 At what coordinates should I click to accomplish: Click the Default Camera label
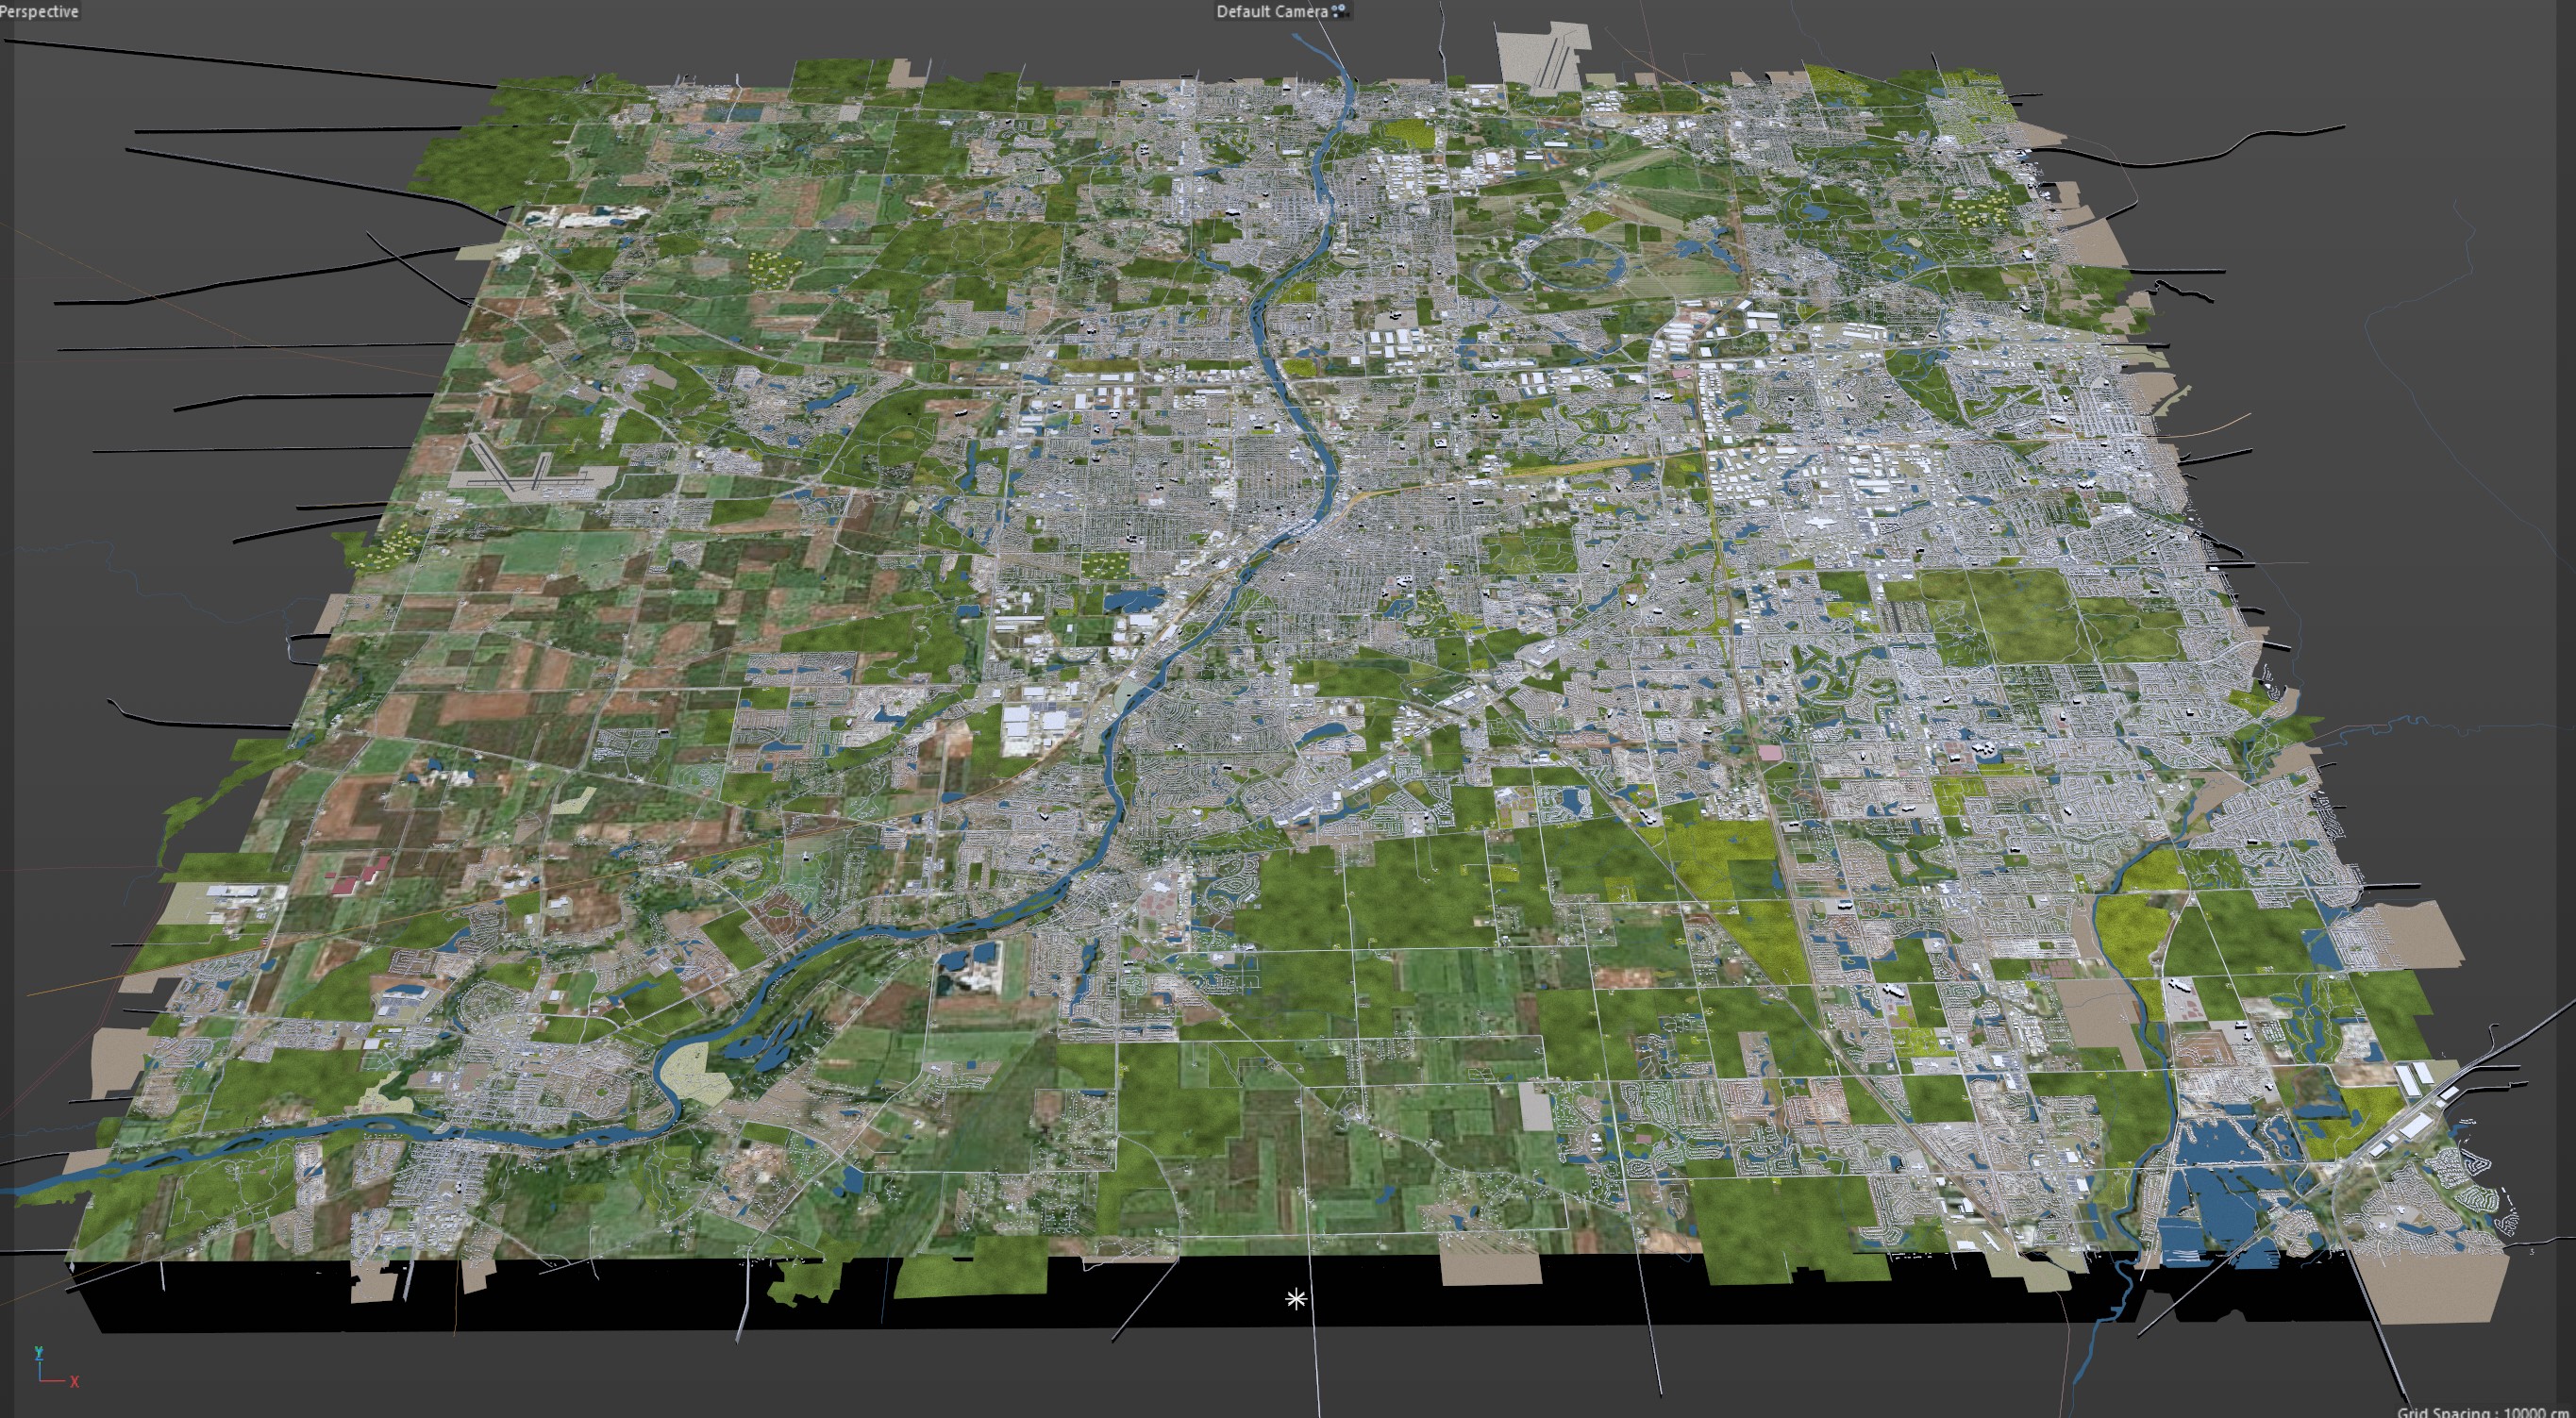coord(1270,11)
